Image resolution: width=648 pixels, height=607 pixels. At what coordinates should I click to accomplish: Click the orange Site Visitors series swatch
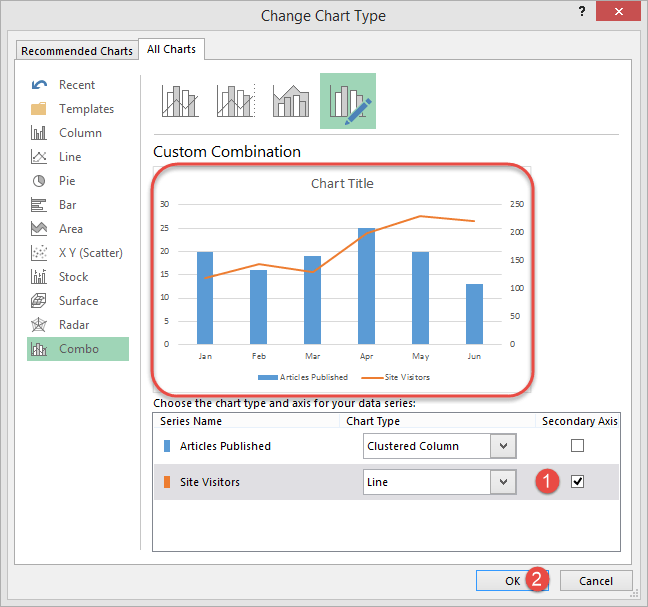[167, 482]
